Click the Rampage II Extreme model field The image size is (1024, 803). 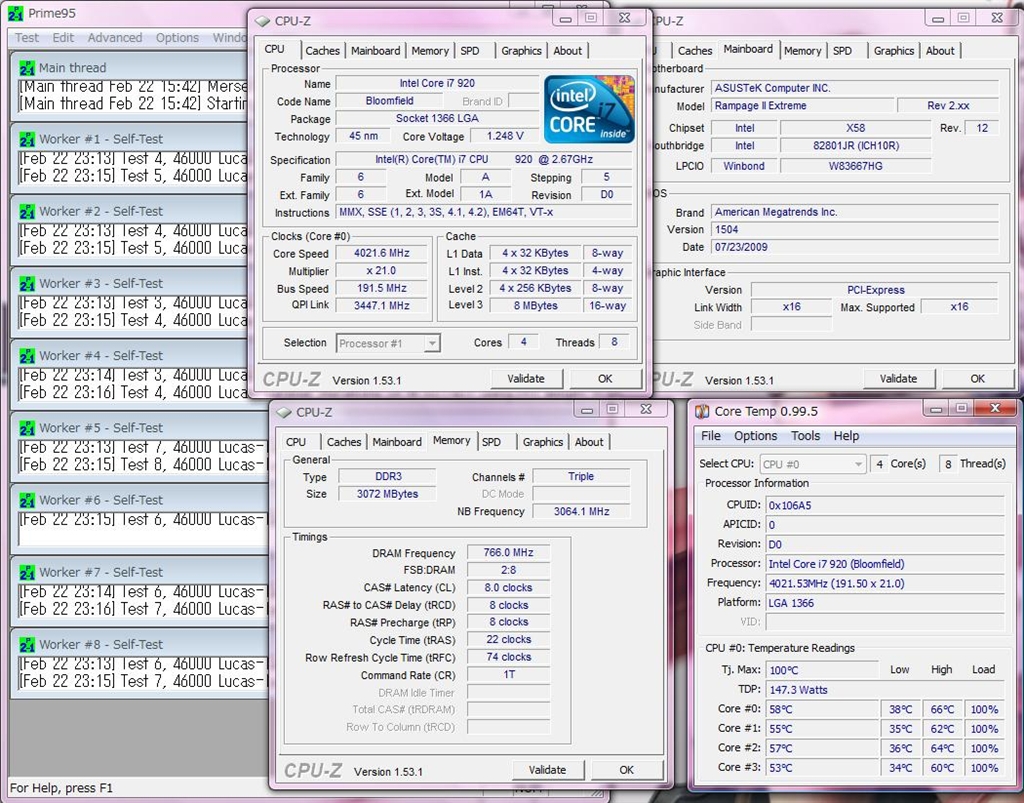click(x=803, y=106)
